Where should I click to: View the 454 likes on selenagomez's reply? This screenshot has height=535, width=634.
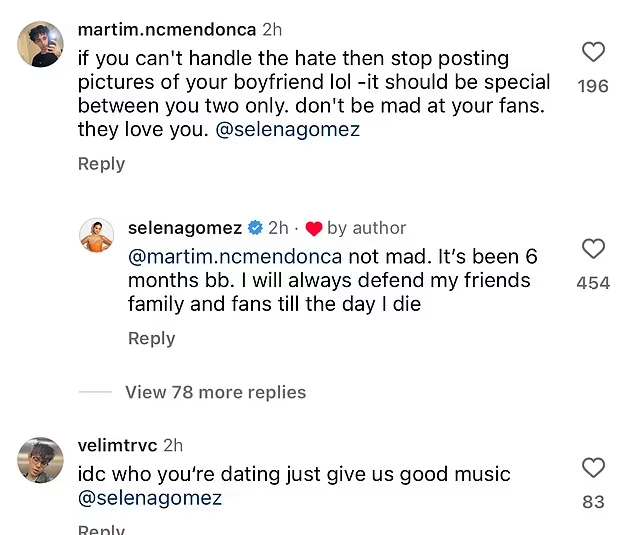point(593,283)
